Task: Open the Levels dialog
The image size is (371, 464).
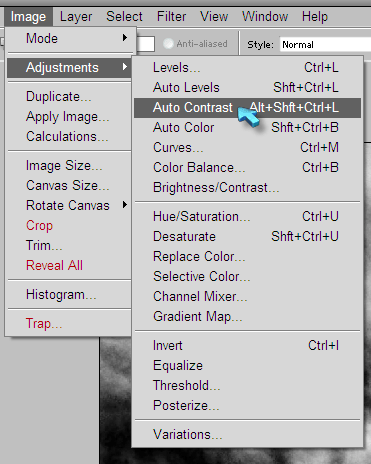Action: pos(247,68)
